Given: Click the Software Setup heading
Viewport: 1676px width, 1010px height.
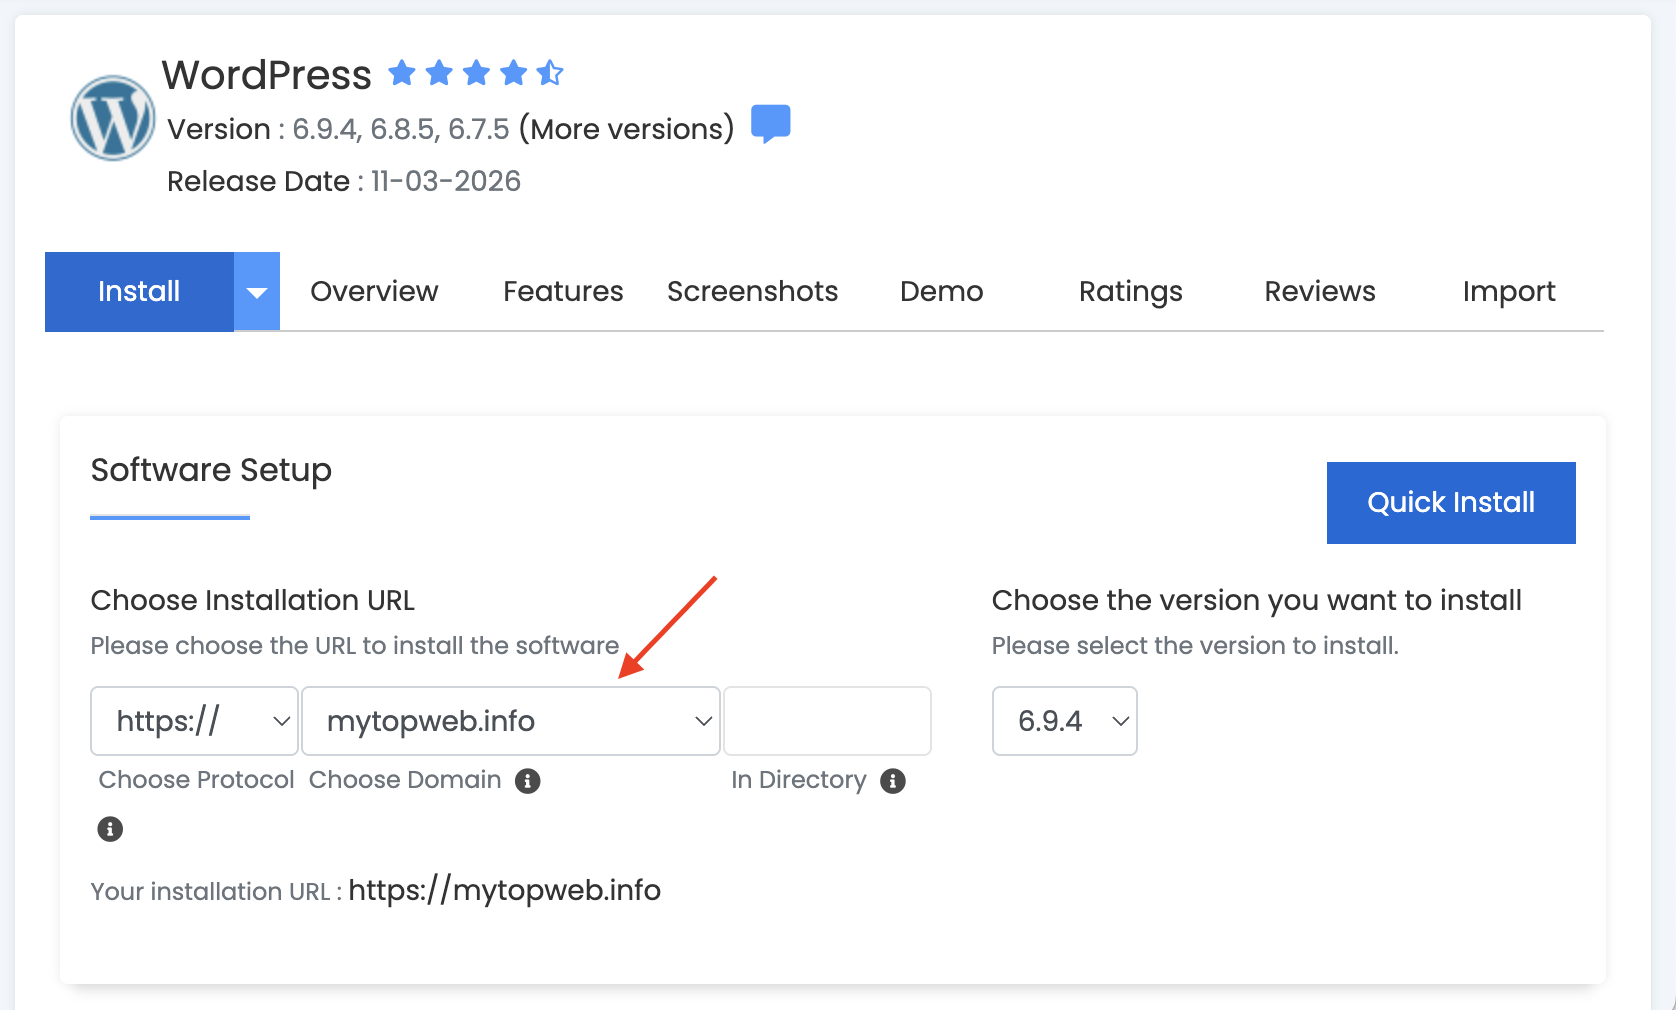Looking at the screenshot, I should point(211,470).
